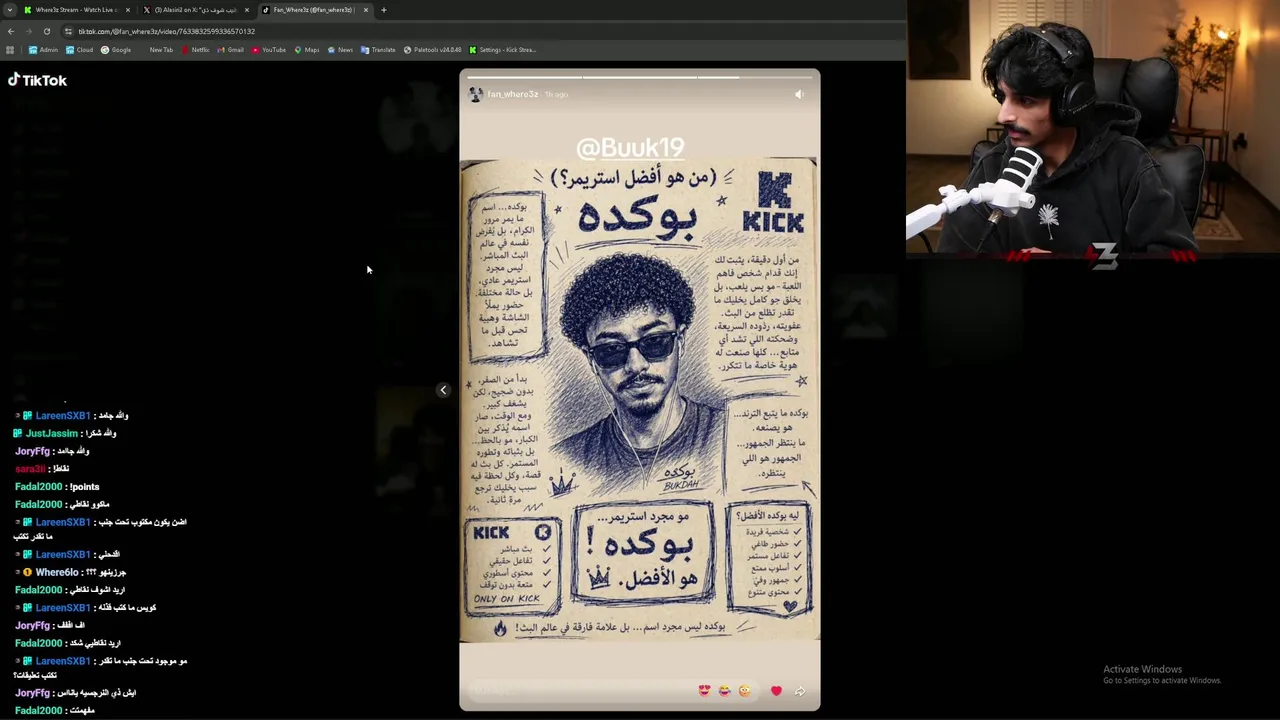Open the Paletools v24.0.48 bookmark

(433, 50)
